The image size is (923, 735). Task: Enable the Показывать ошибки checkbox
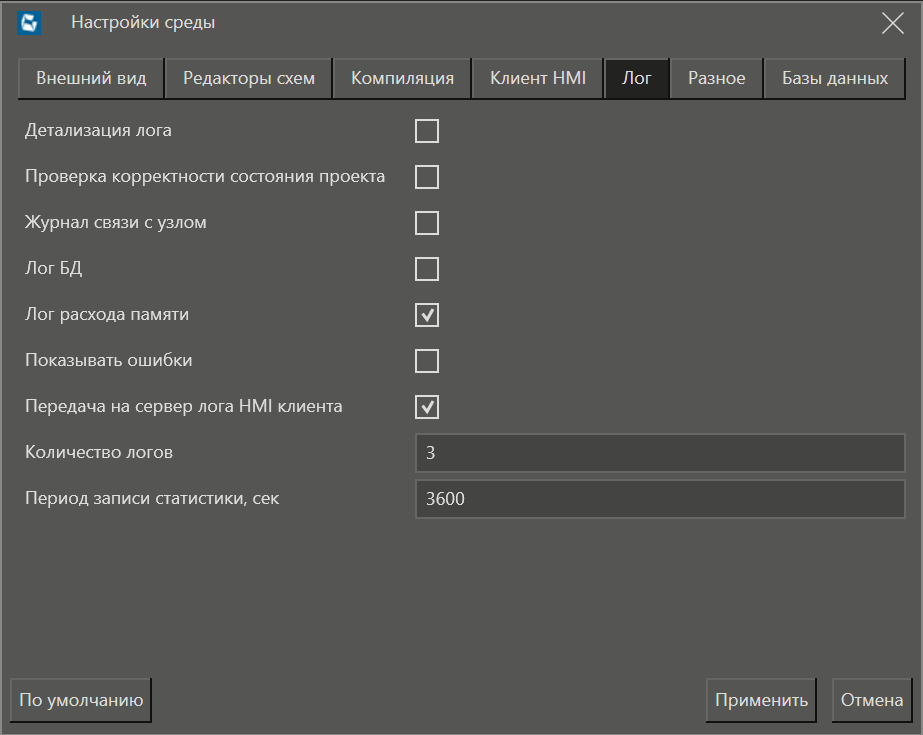[427, 361]
